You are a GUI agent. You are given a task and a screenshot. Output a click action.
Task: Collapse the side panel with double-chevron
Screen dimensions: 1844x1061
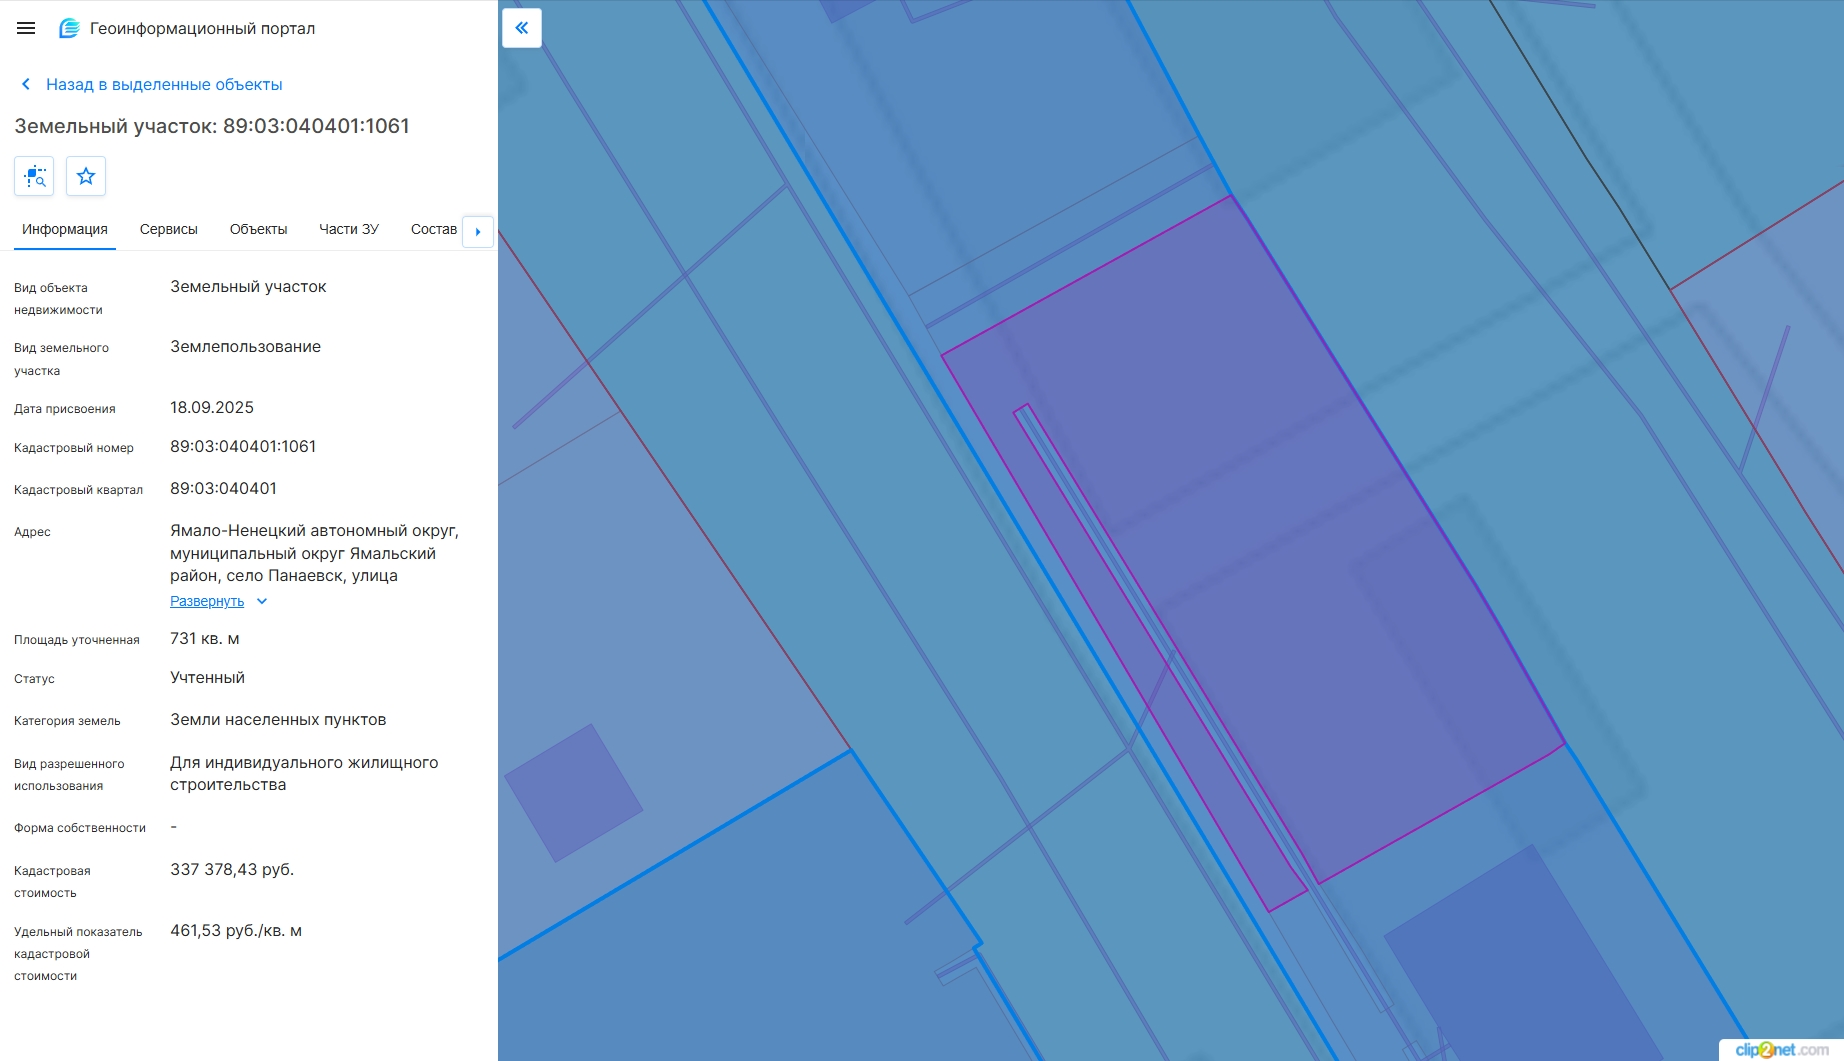click(521, 28)
